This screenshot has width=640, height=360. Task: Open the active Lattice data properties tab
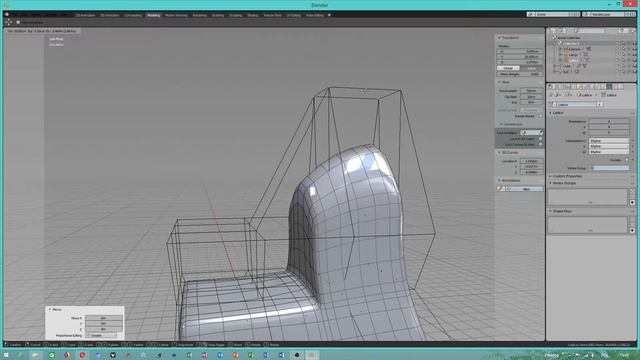pos(609,87)
